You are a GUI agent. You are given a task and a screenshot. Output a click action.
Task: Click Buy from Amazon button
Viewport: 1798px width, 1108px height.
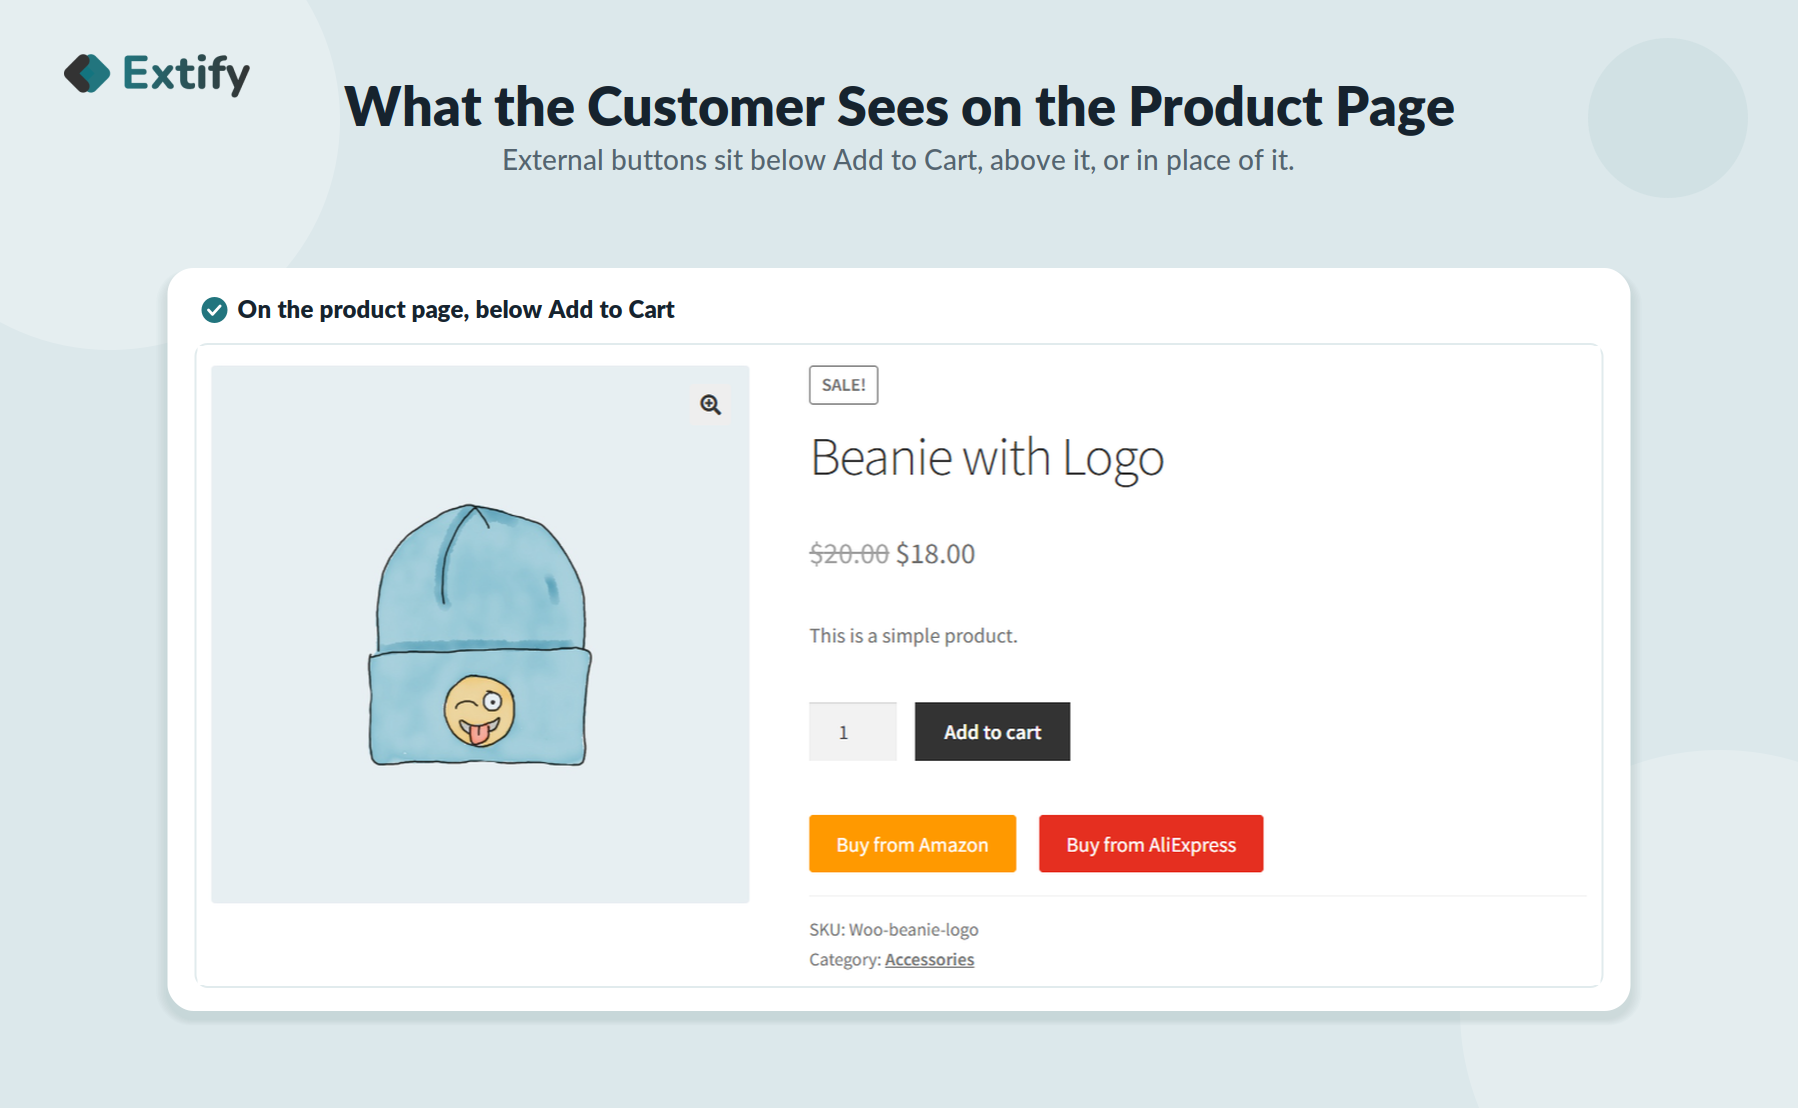pyautogui.click(x=912, y=844)
